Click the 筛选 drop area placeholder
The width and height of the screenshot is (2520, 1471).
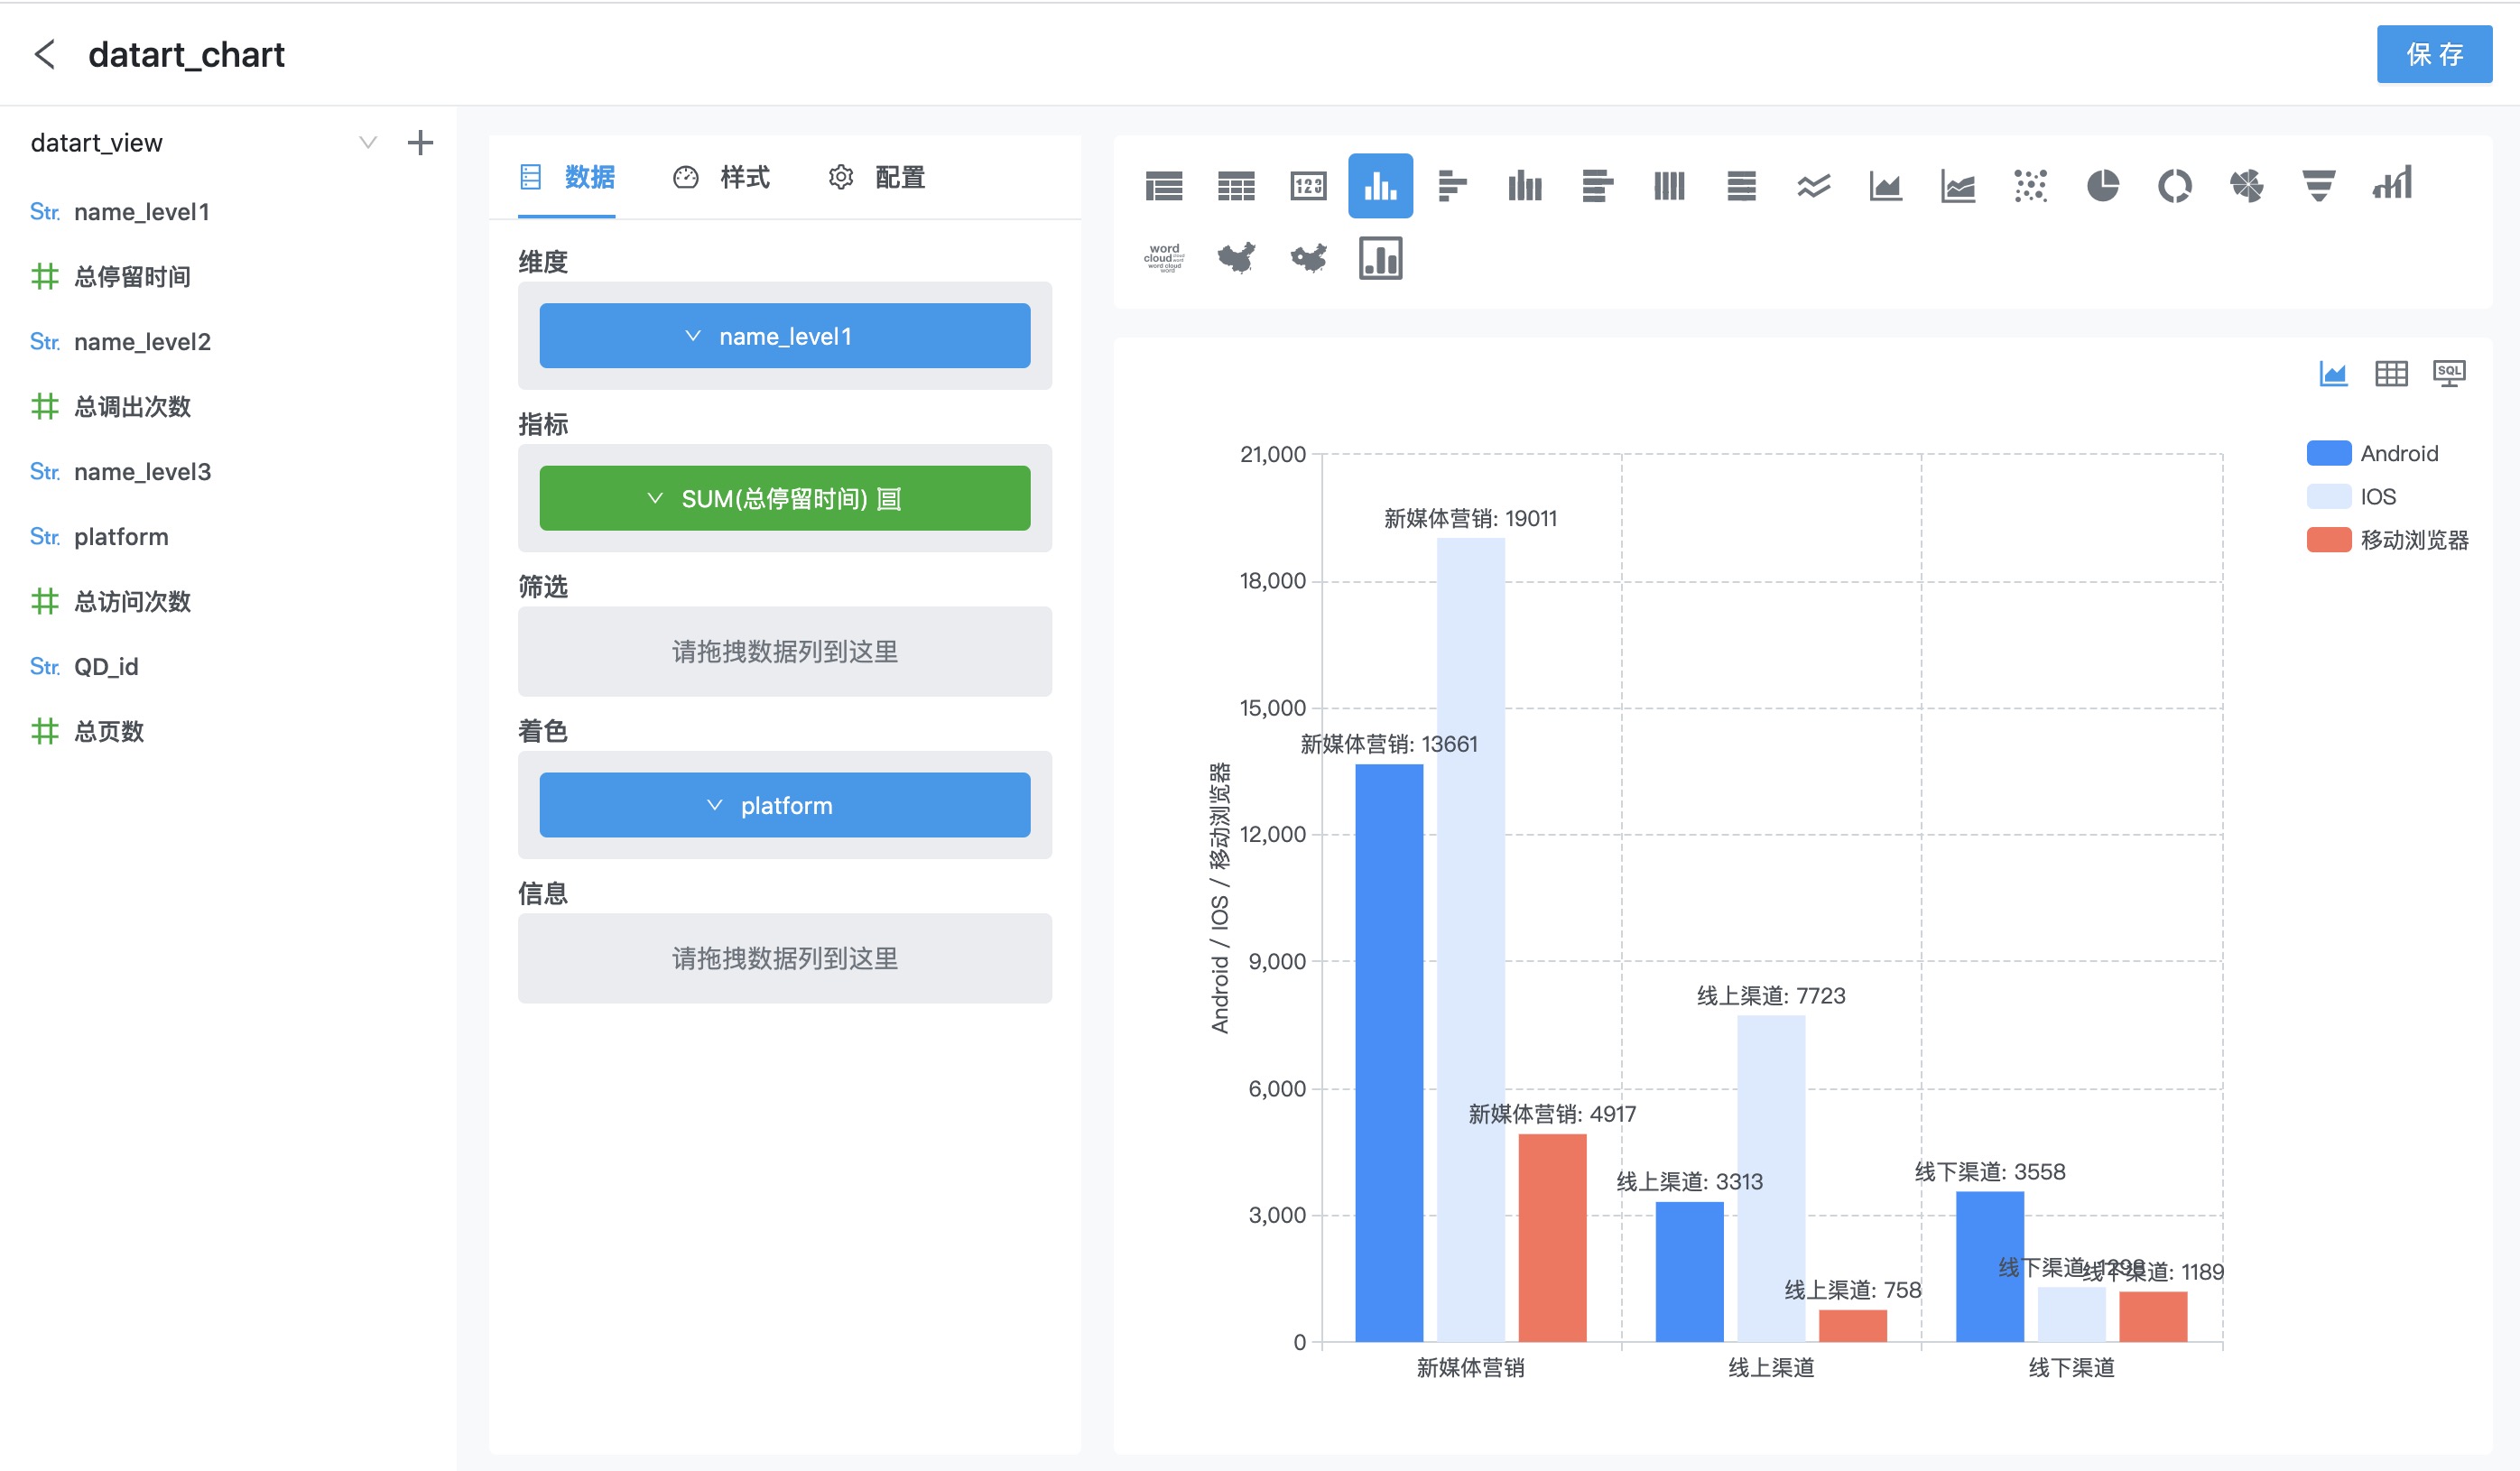(784, 651)
